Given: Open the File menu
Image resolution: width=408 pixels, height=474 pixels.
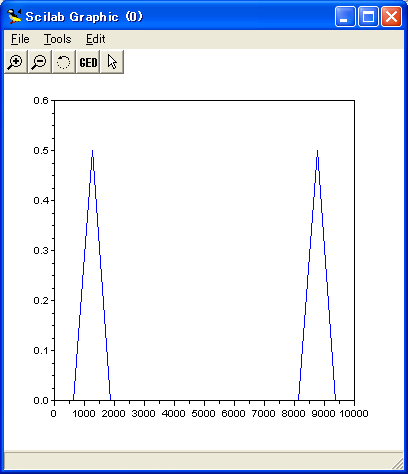Looking at the screenshot, I should (20, 39).
